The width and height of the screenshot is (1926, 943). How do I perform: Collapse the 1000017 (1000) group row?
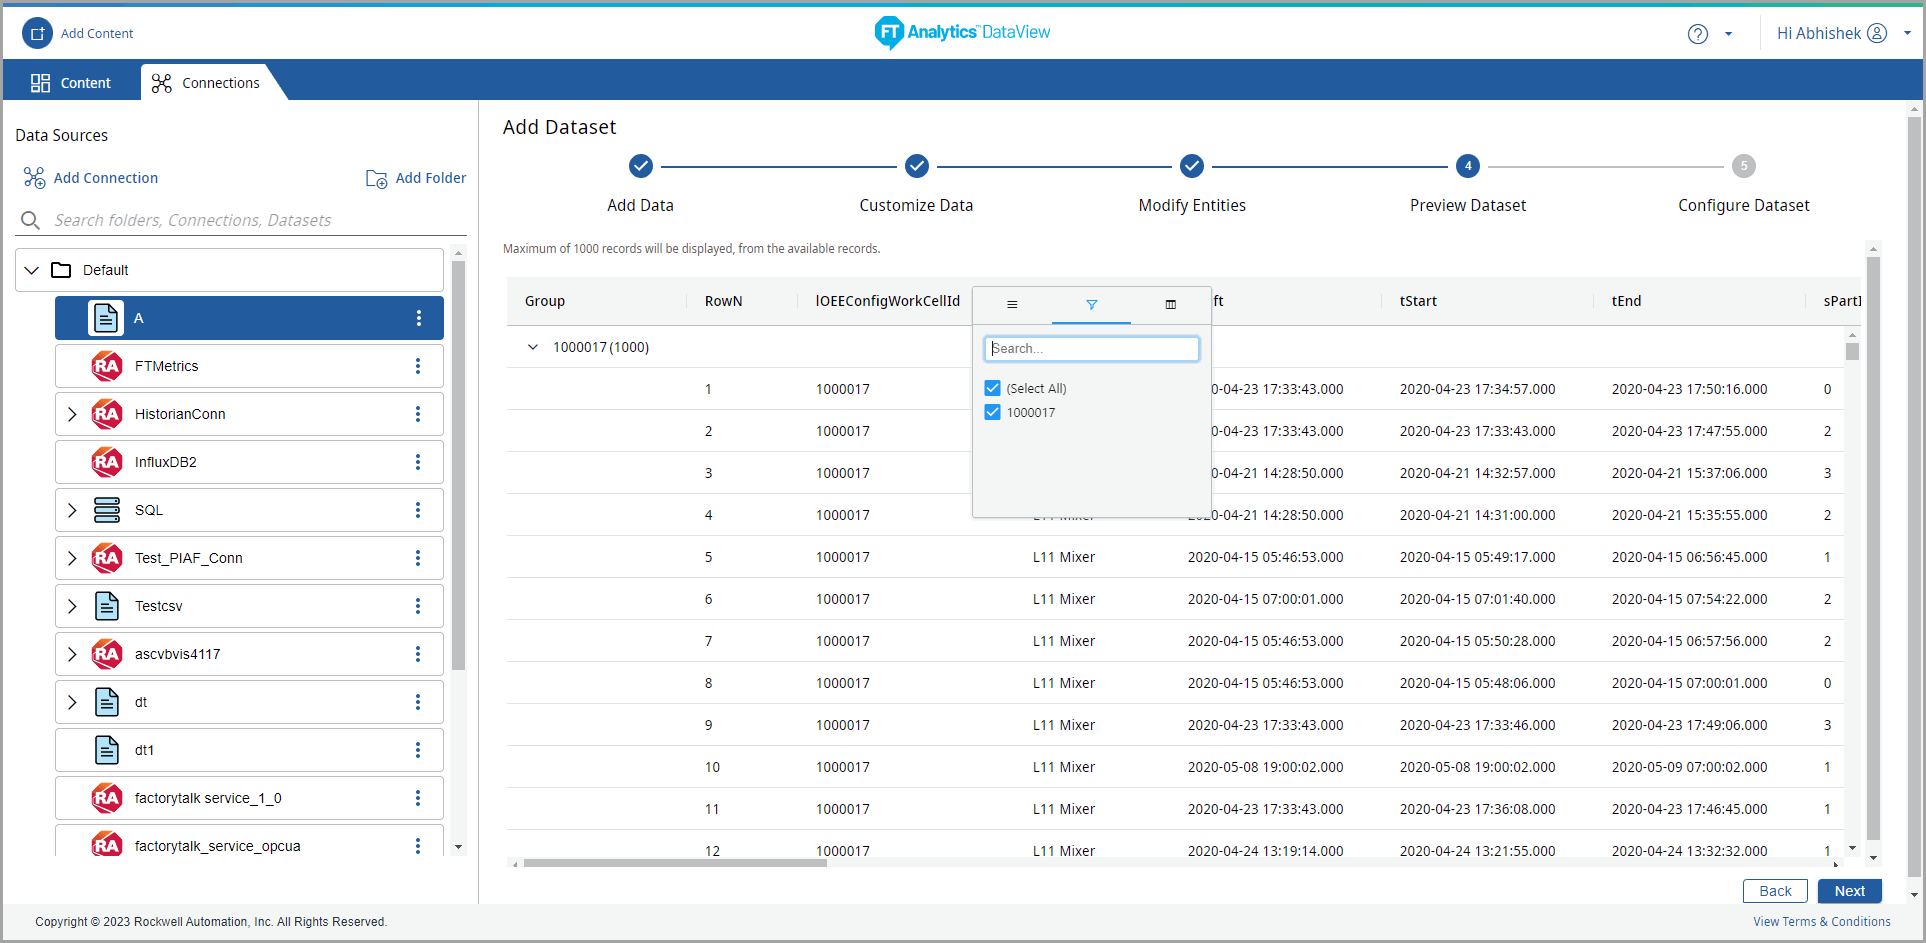pyautogui.click(x=533, y=347)
